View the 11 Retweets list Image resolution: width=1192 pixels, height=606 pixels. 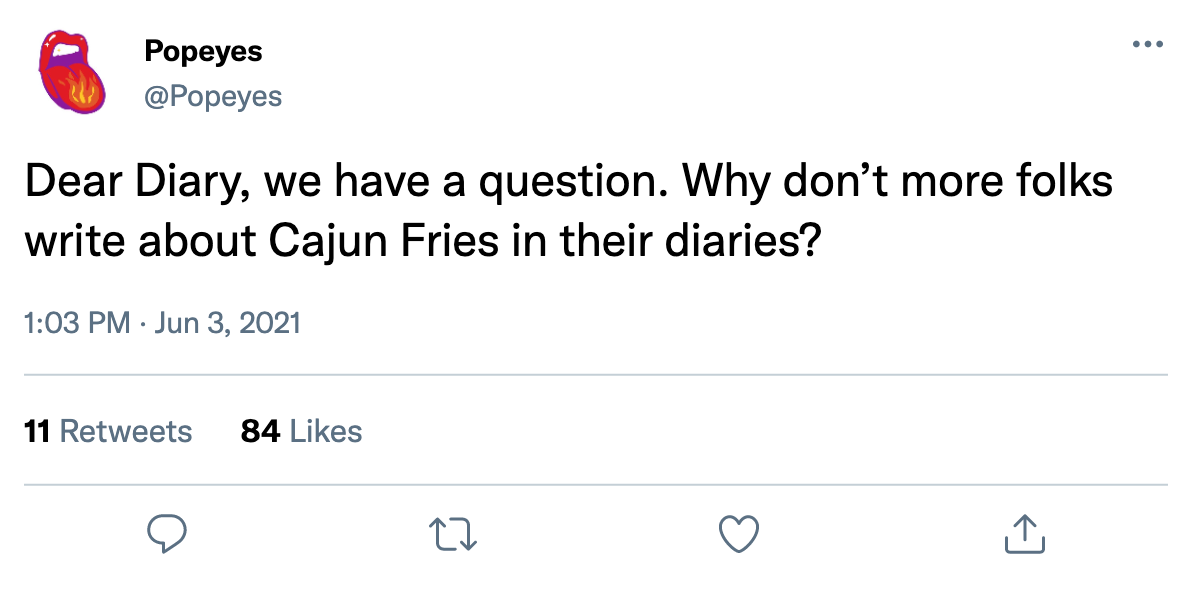tap(108, 431)
